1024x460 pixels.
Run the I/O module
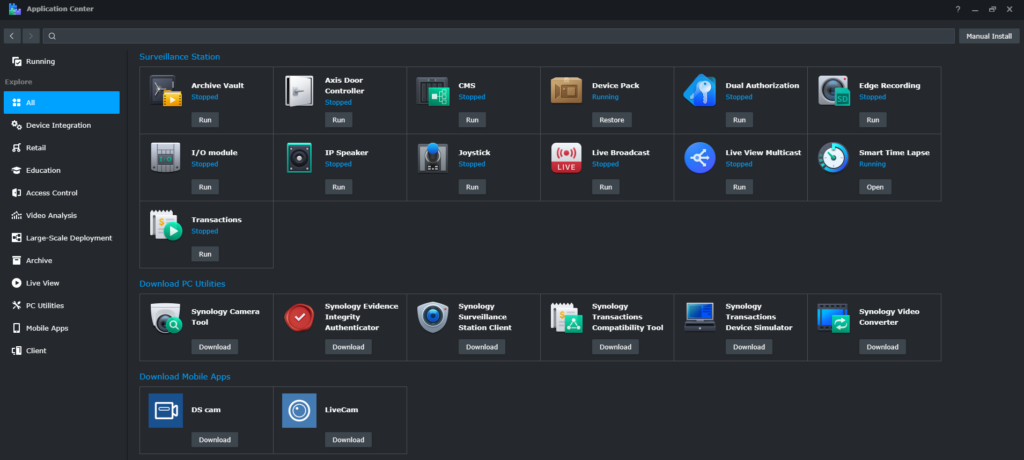(205, 187)
